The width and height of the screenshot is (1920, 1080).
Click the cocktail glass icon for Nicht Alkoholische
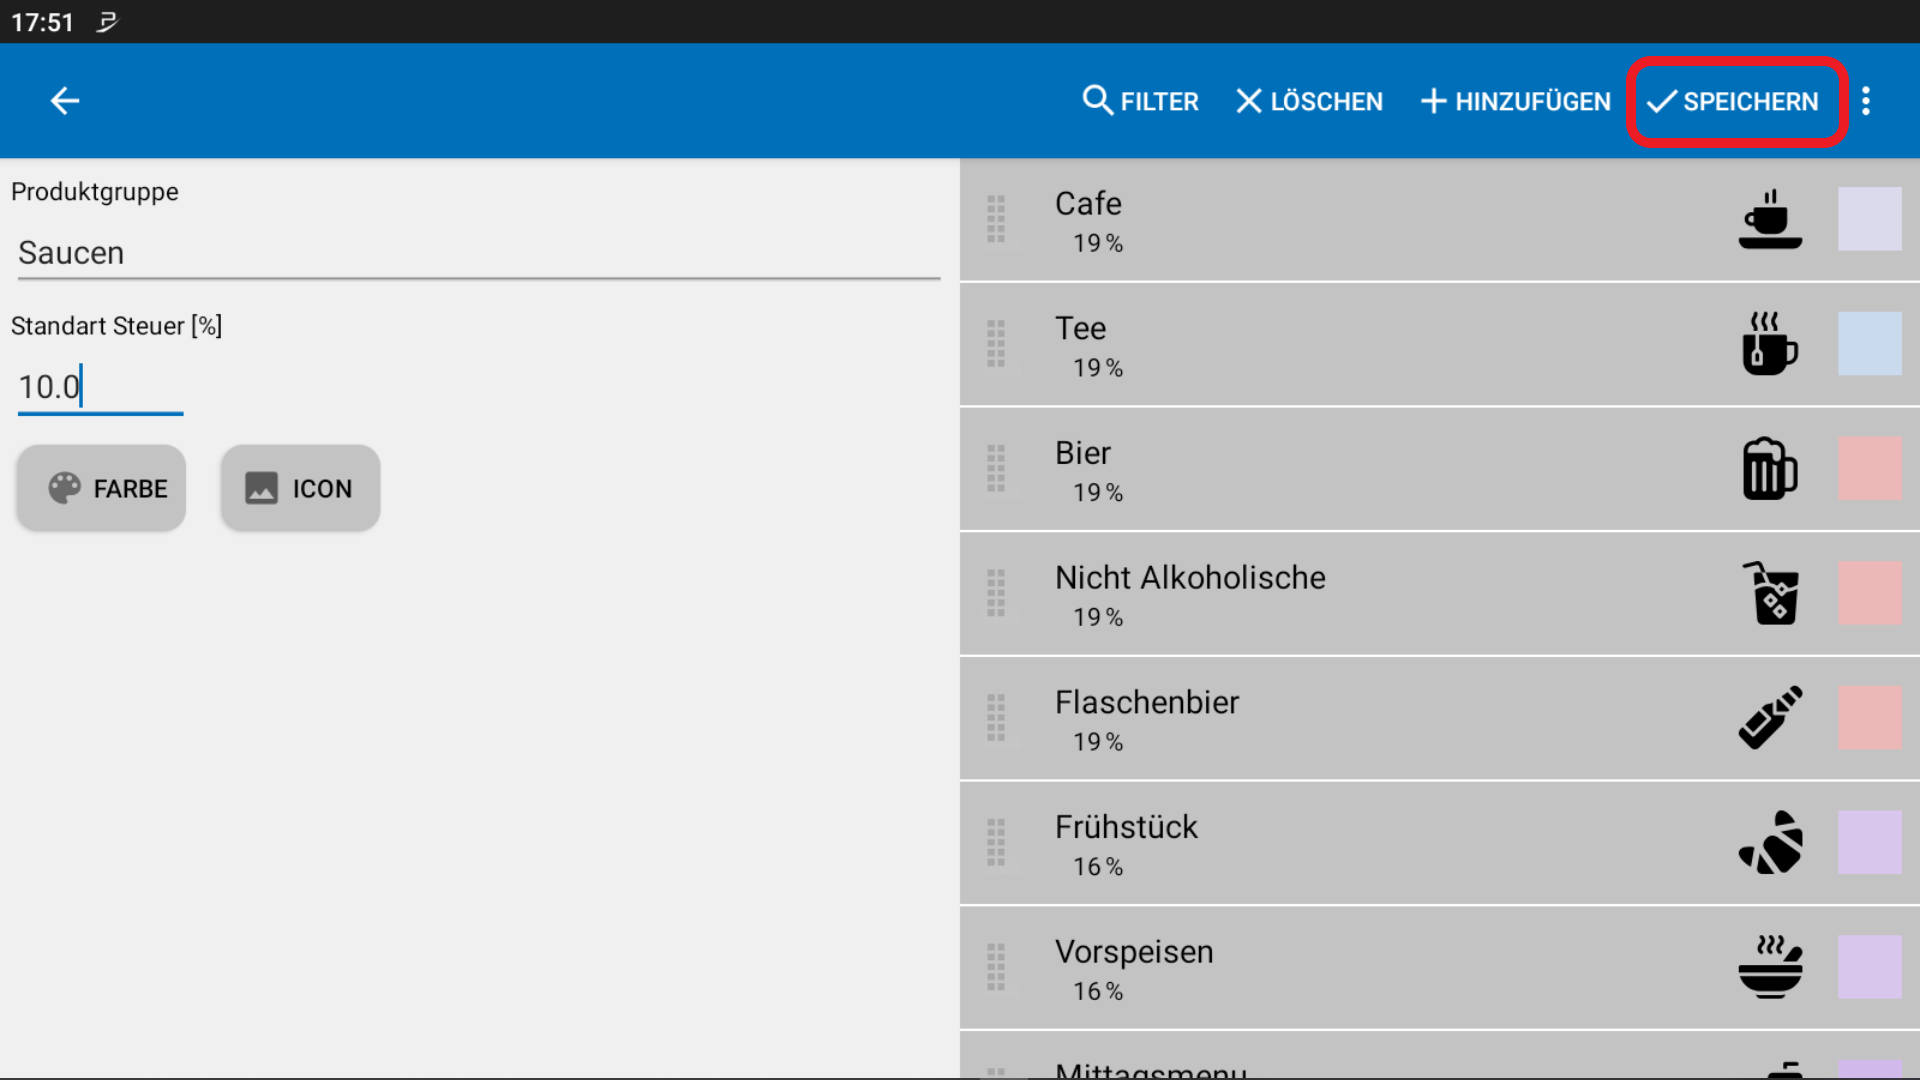pos(1770,593)
